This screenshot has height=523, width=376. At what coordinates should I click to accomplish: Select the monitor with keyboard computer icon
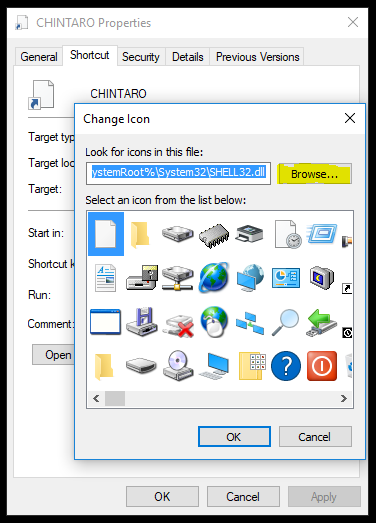coord(214,366)
